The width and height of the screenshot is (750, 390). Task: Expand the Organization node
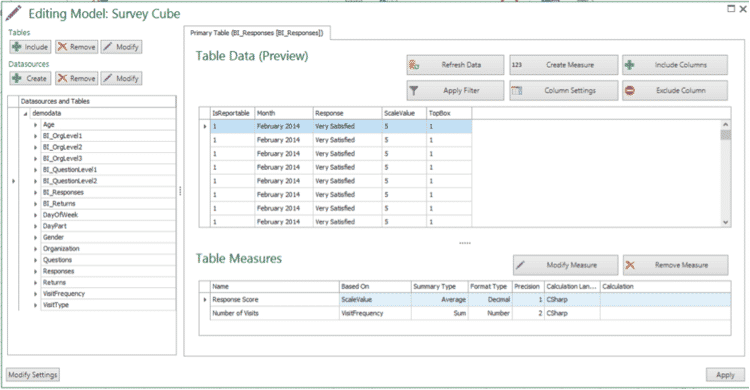[x=35, y=249]
